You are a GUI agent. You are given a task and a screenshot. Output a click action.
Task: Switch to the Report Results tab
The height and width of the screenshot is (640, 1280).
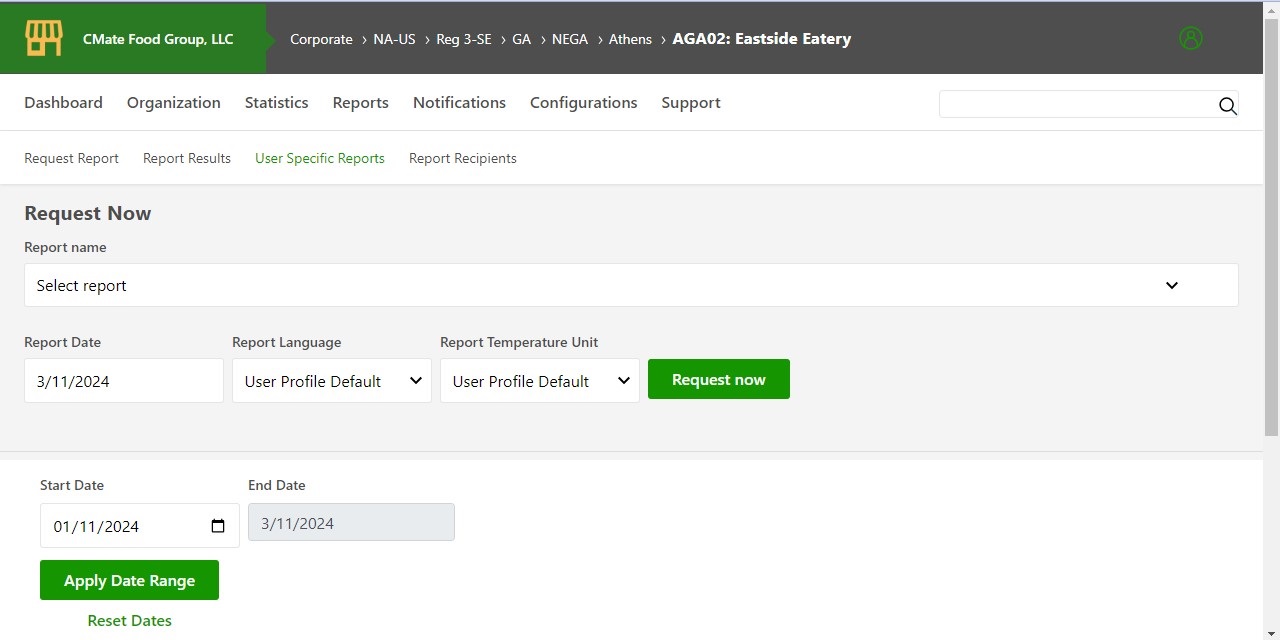pos(187,158)
